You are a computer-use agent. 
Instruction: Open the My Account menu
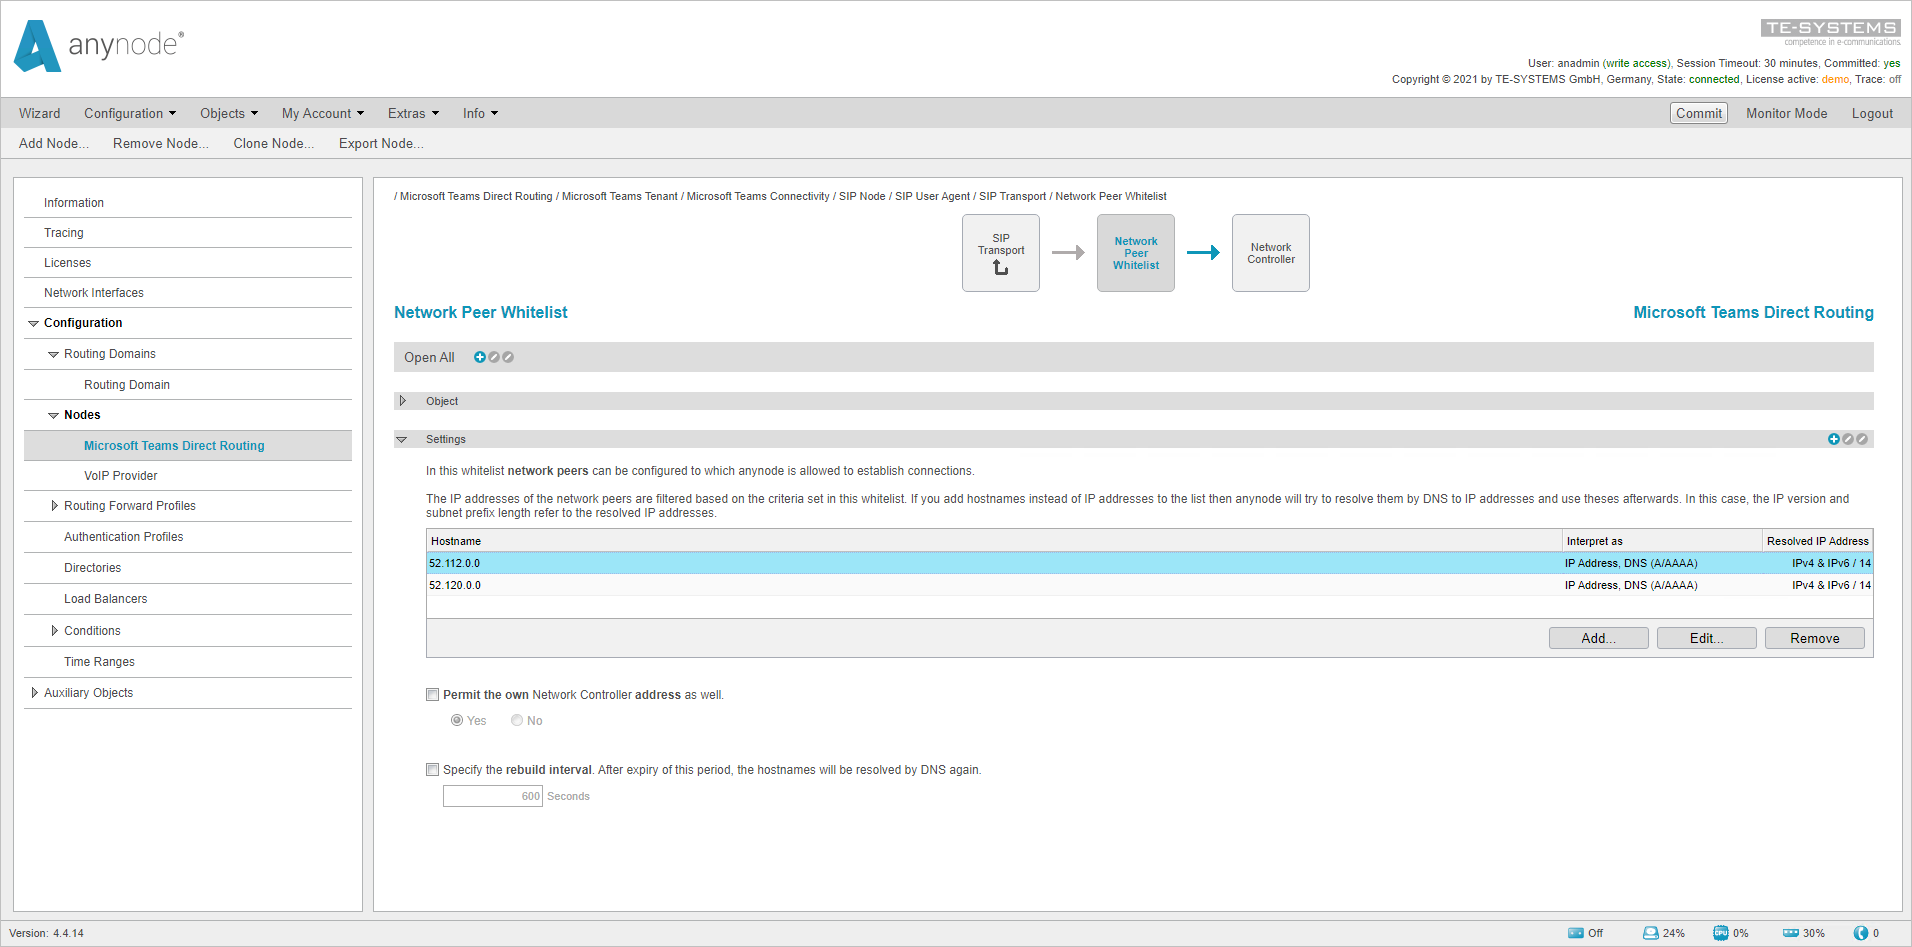point(323,114)
